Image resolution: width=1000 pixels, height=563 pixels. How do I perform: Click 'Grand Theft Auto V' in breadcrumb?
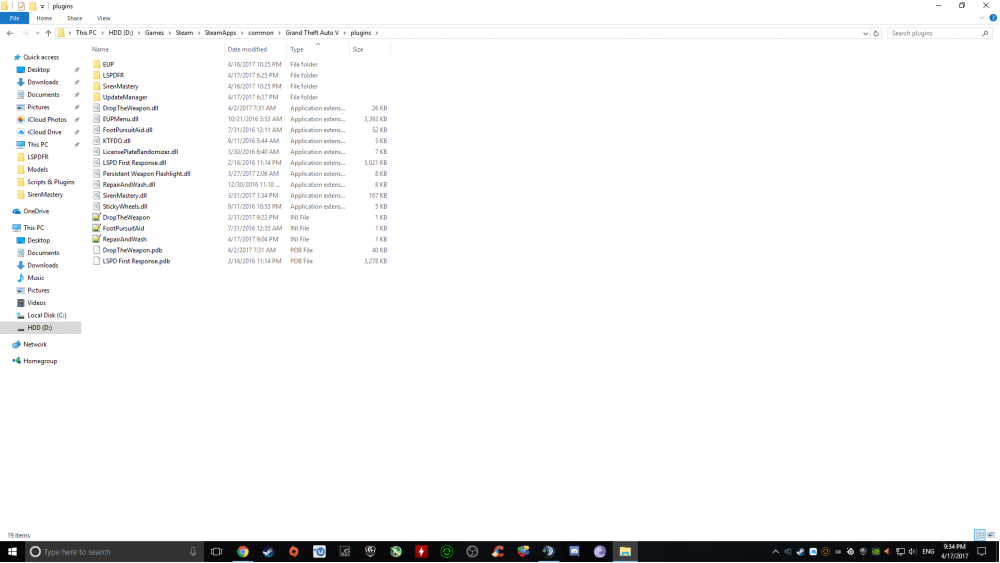tap(312, 33)
